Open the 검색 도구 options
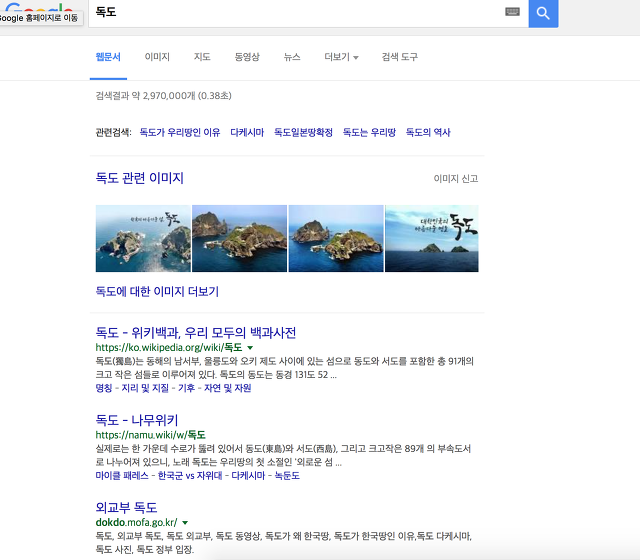This screenshot has height=560, width=640. [400, 57]
